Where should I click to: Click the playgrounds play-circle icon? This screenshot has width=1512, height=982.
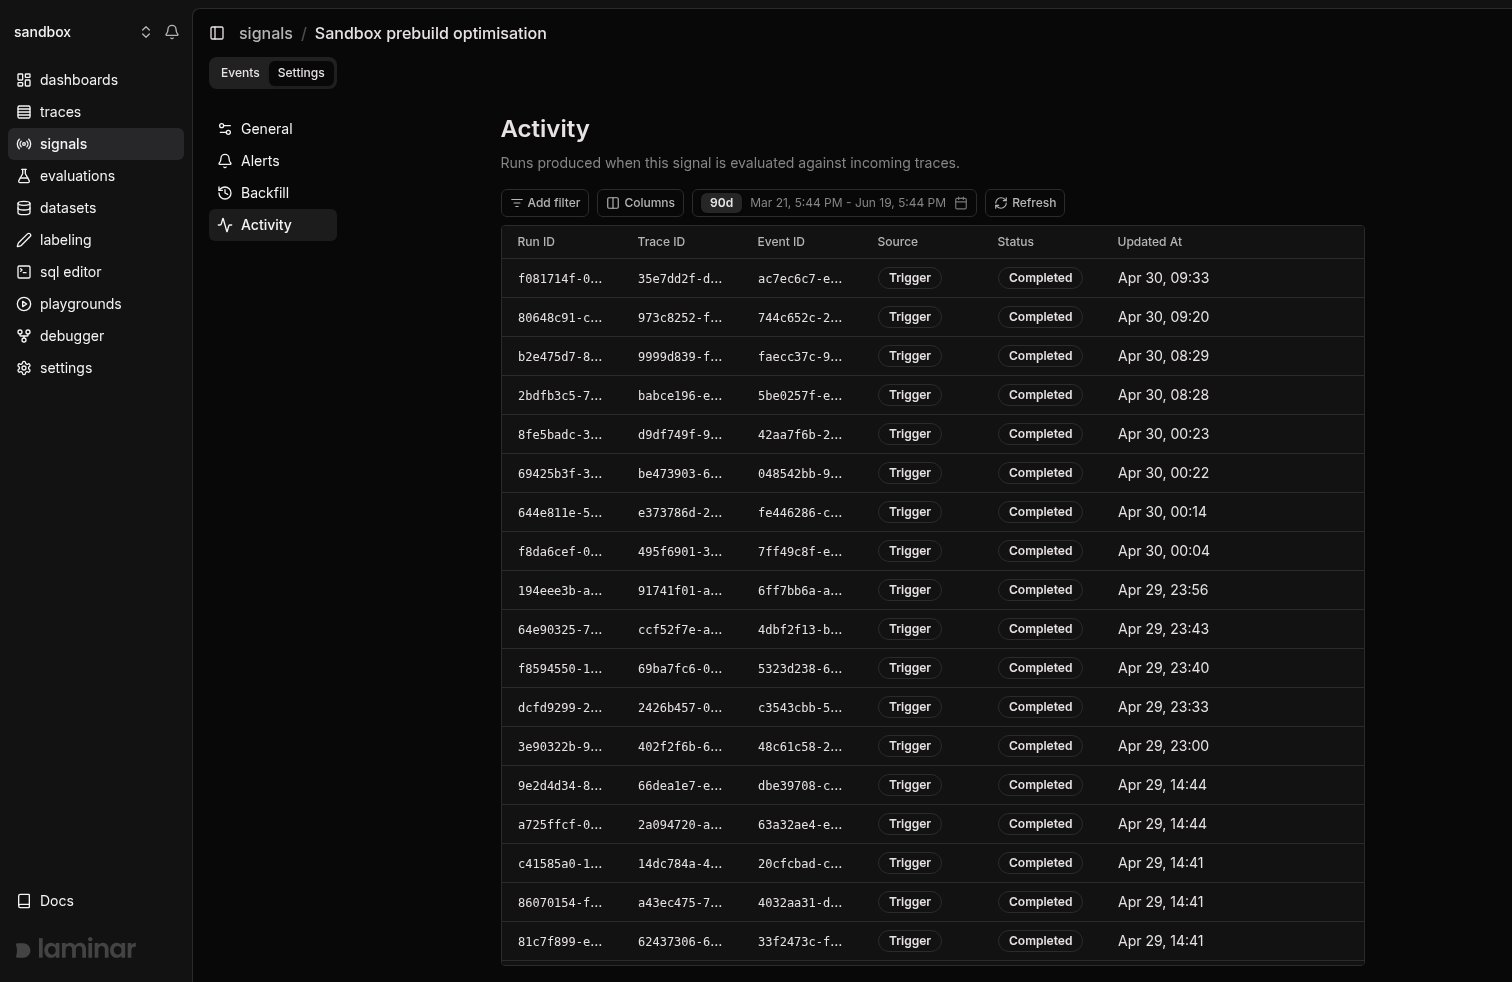pyautogui.click(x=24, y=304)
